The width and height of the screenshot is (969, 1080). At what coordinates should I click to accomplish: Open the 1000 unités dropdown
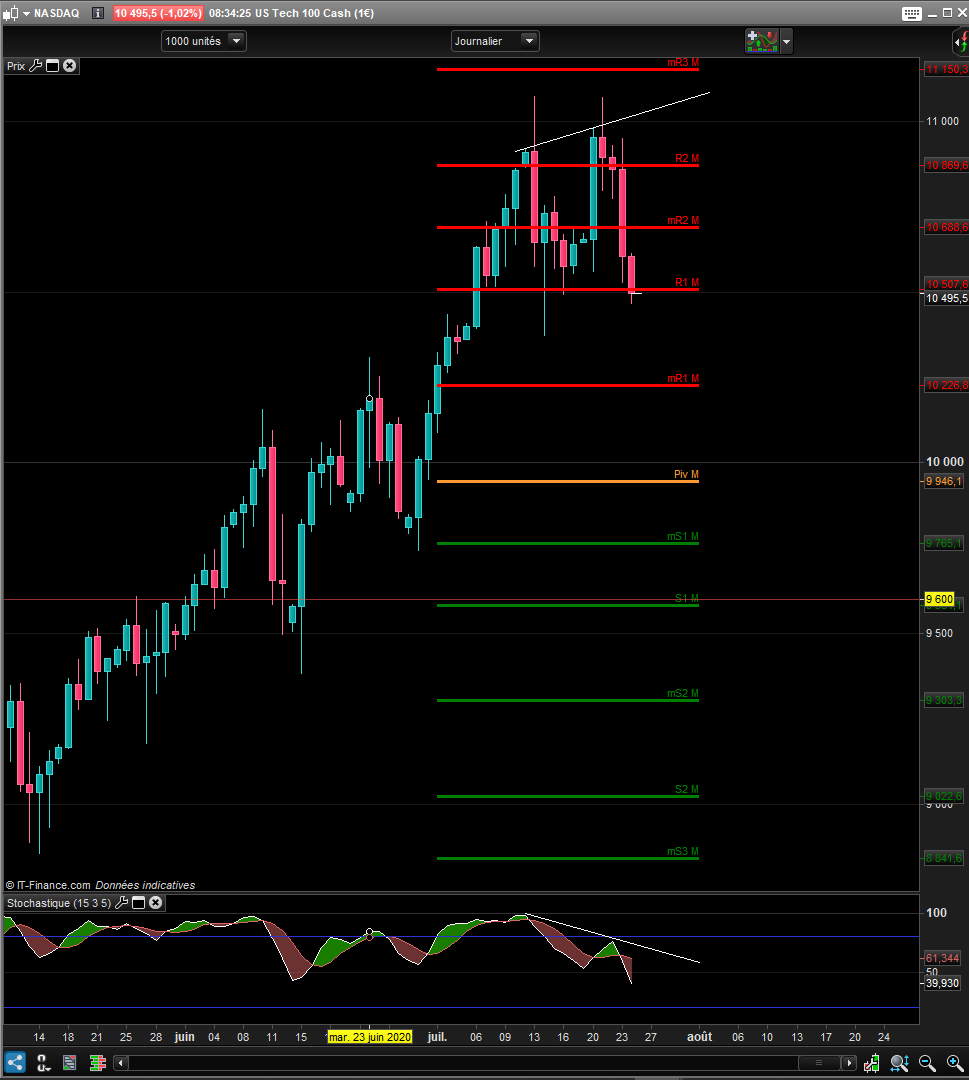204,41
